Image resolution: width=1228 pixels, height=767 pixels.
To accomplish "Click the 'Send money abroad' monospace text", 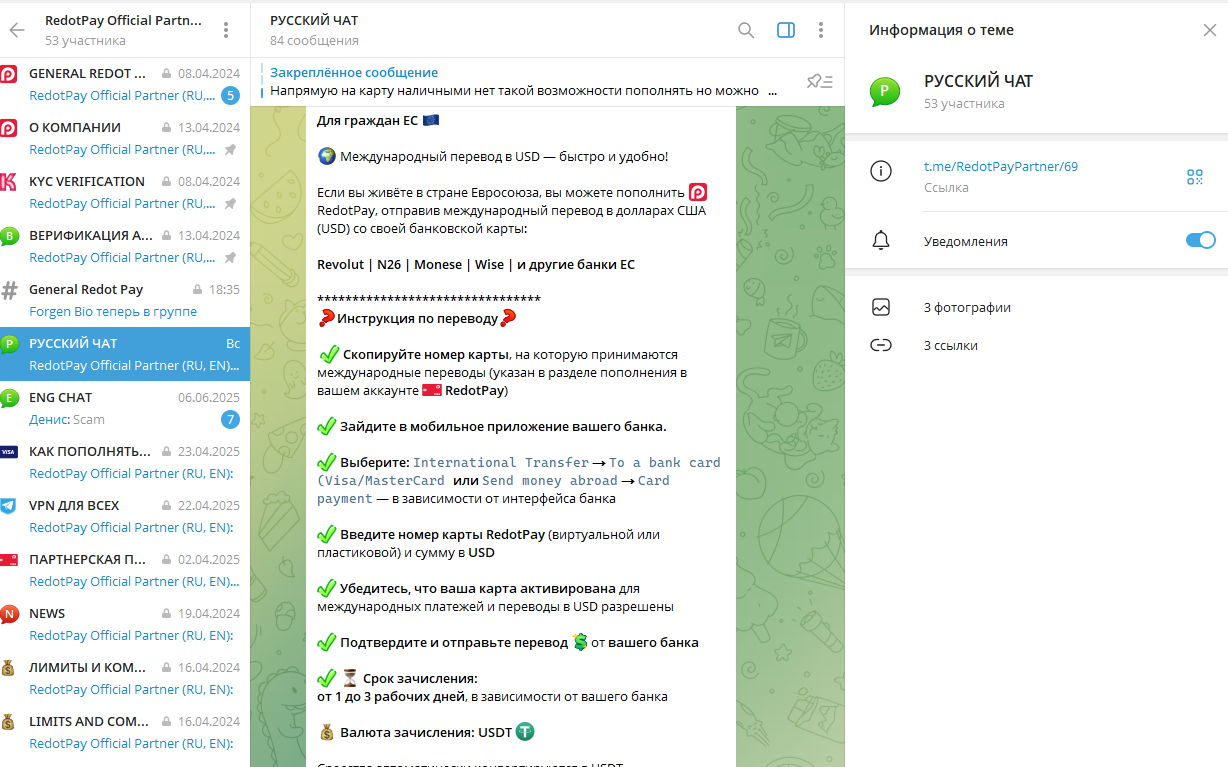I will 550,480.
